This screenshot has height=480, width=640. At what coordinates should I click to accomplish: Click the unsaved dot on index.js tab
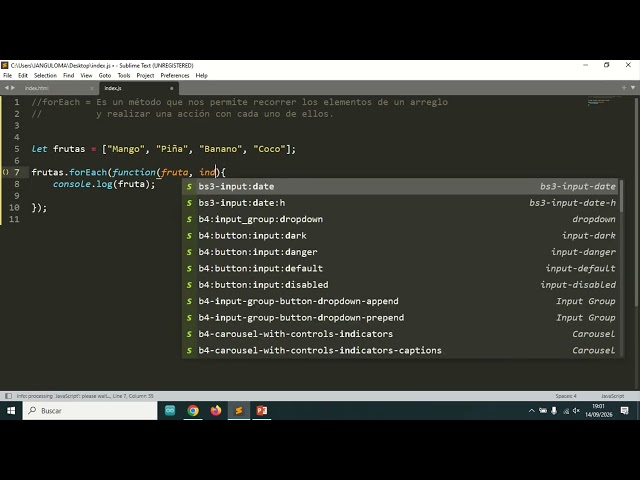point(171,88)
